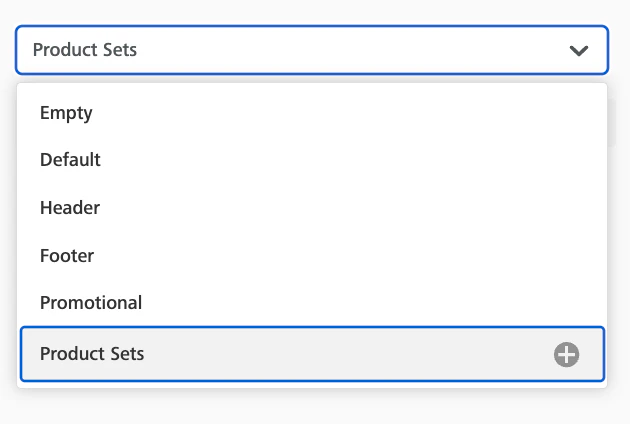Click the selected Product Sets field text
This screenshot has width=630, height=424.
coord(85,50)
